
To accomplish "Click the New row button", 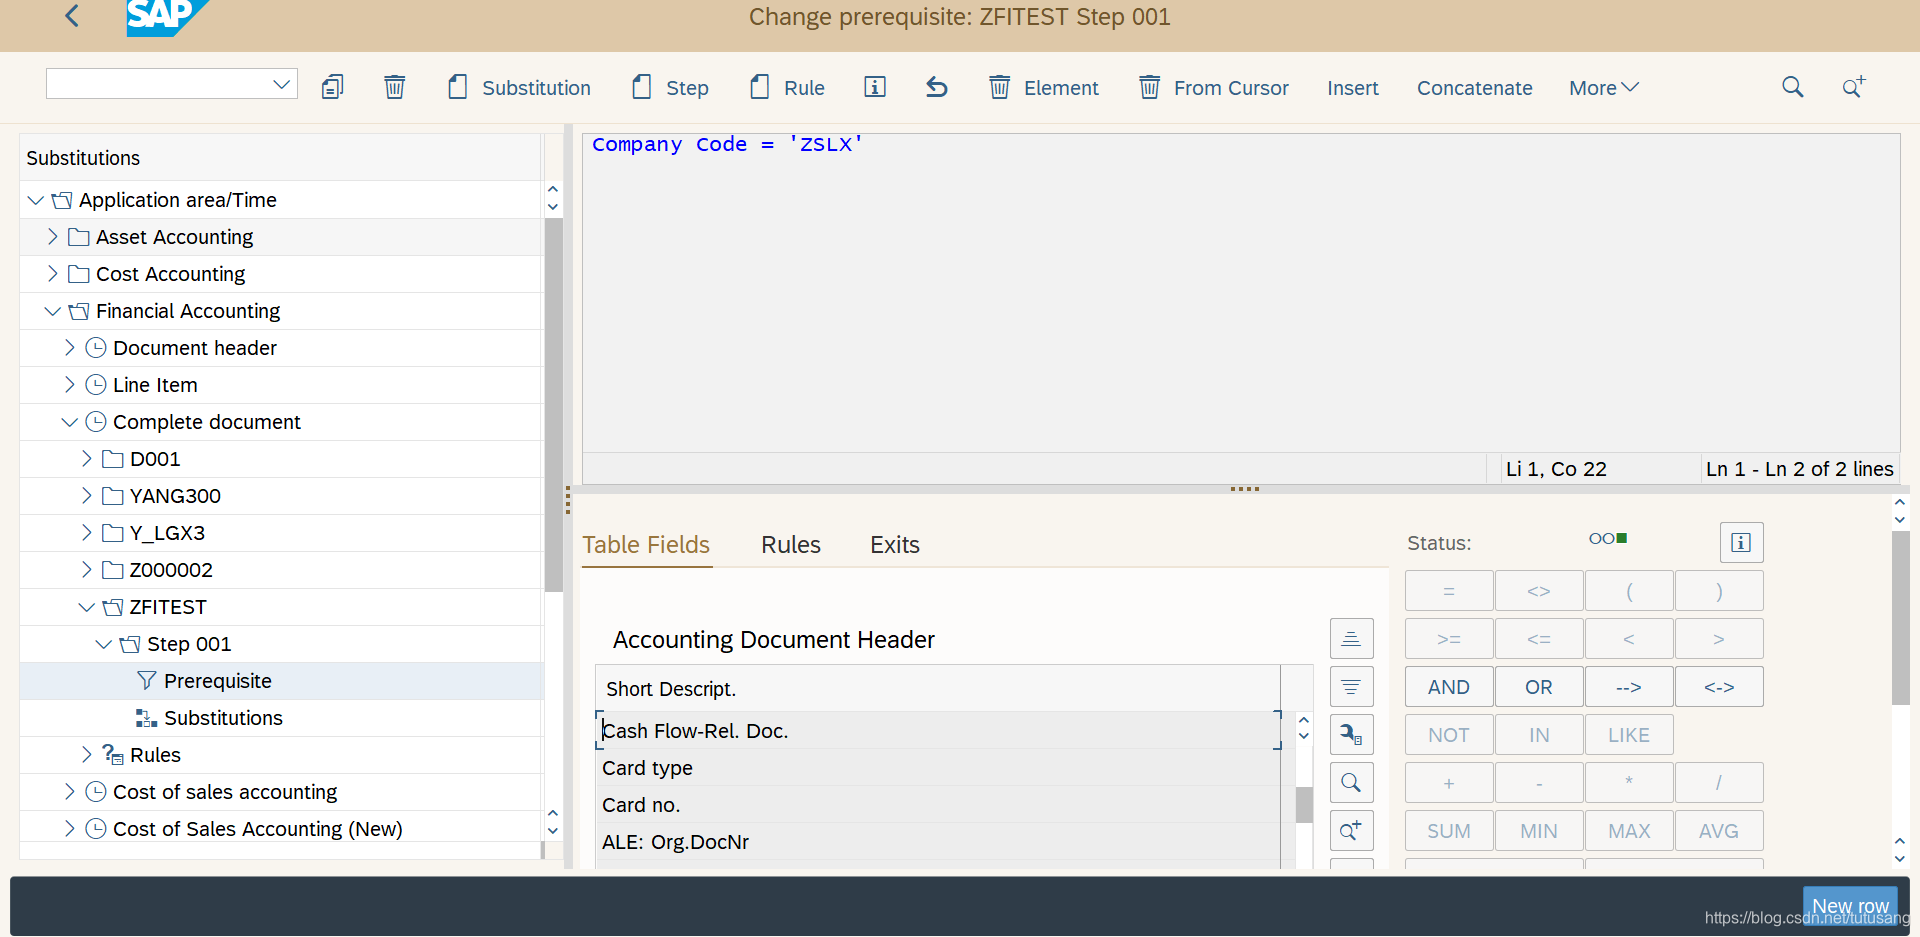I will pyautogui.click(x=1850, y=906).
